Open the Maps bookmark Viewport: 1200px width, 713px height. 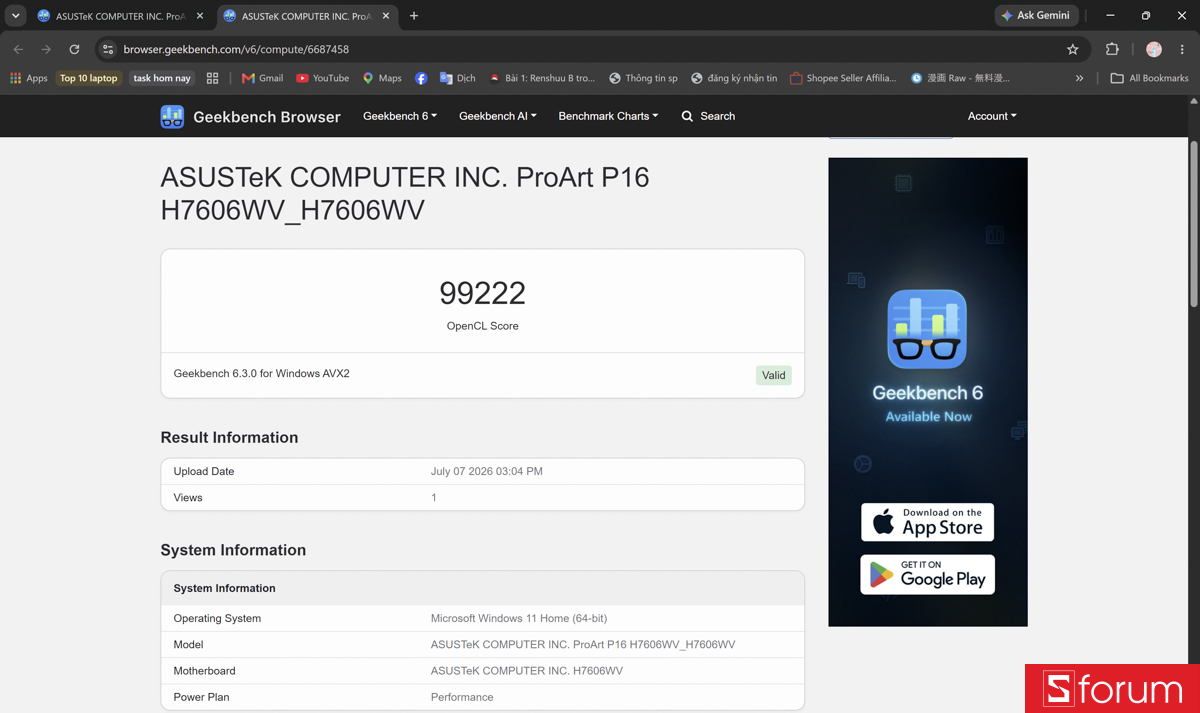coord(382,78)
